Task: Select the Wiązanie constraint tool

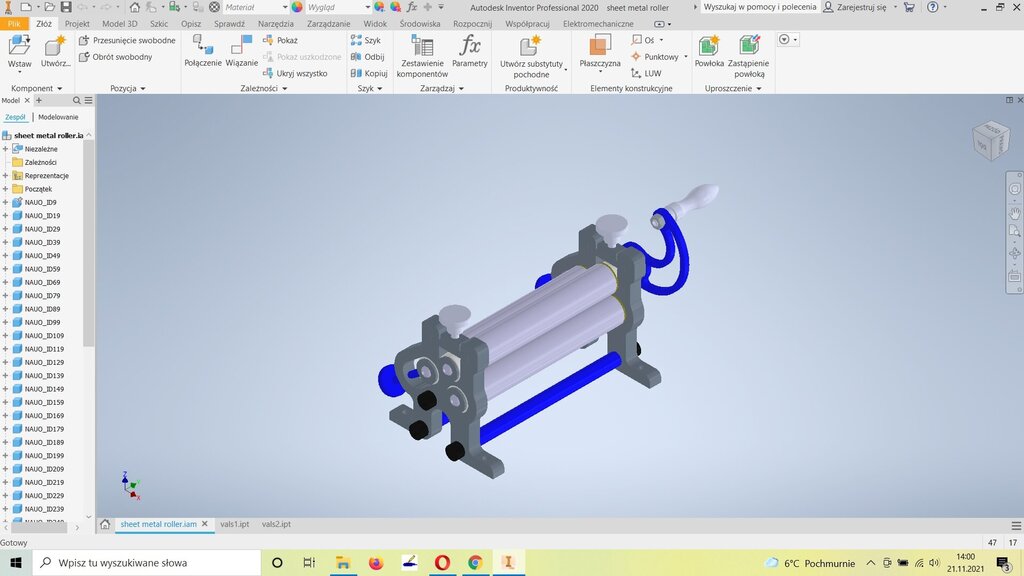Action: (x=241, y=46)
